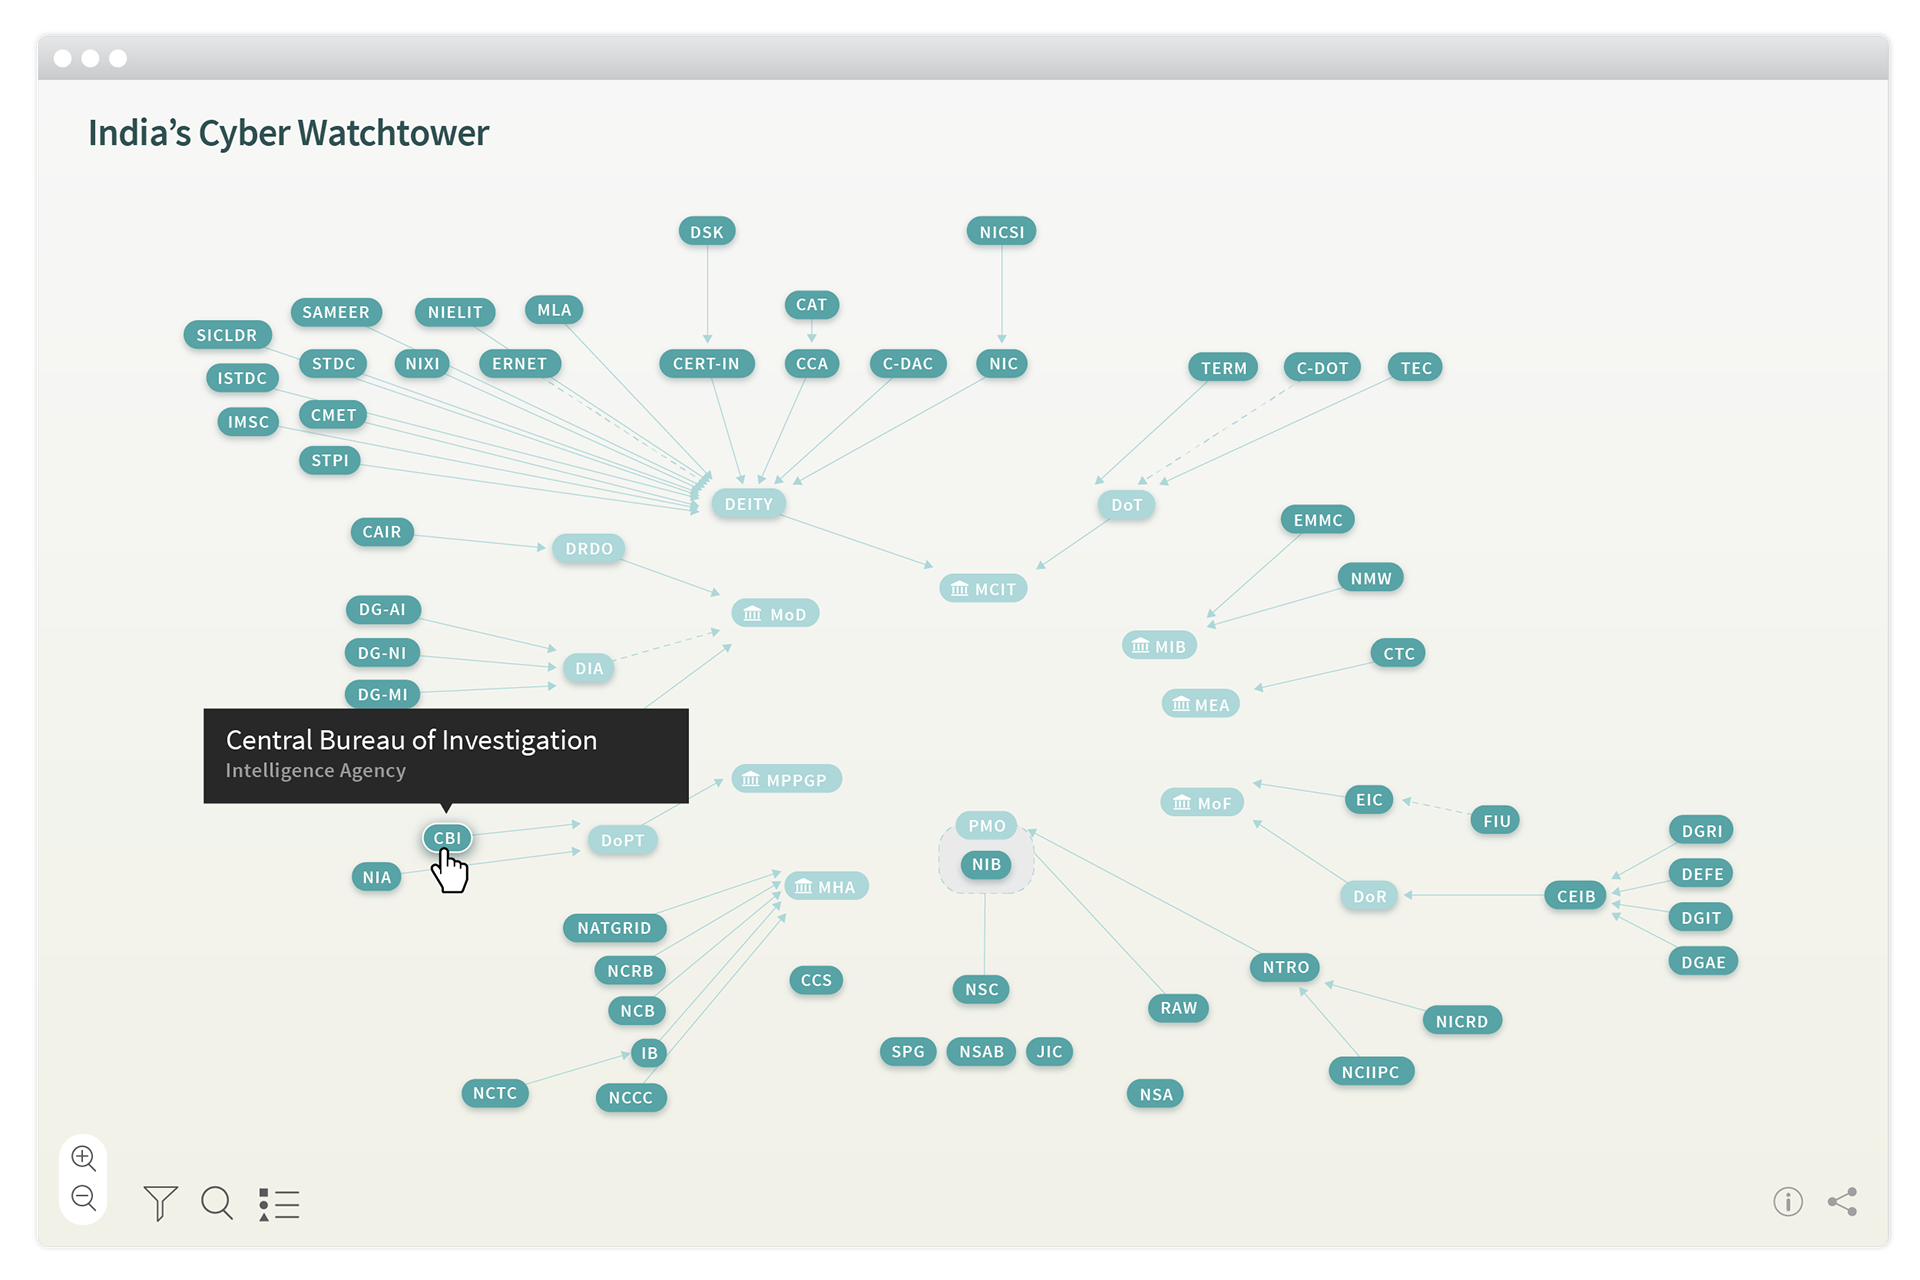The height and width of the screenshot is (1280, 1920).
Task: Click the CCA node
Action: (x=812, y=364)
